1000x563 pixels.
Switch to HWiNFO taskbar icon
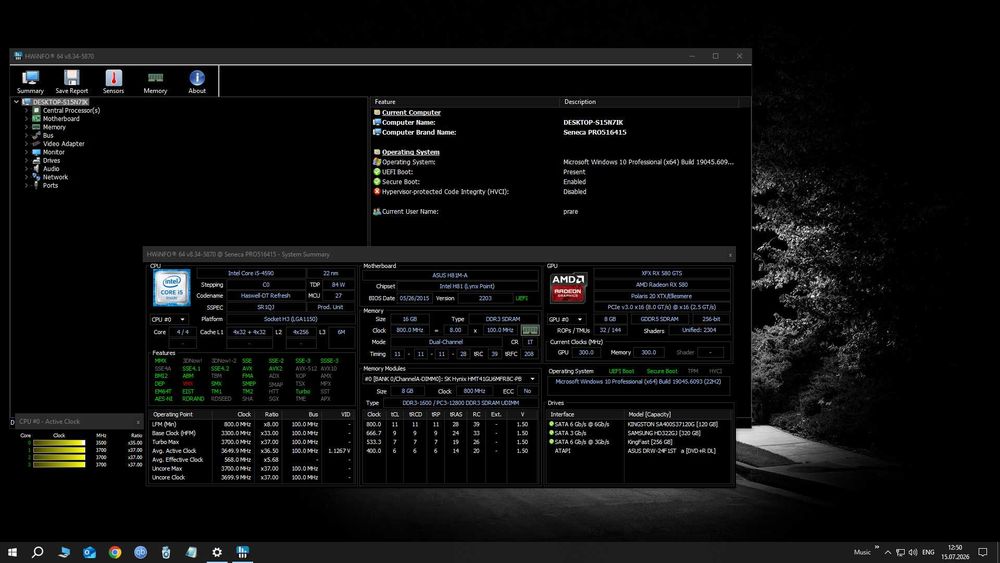[x=242, y=552]
